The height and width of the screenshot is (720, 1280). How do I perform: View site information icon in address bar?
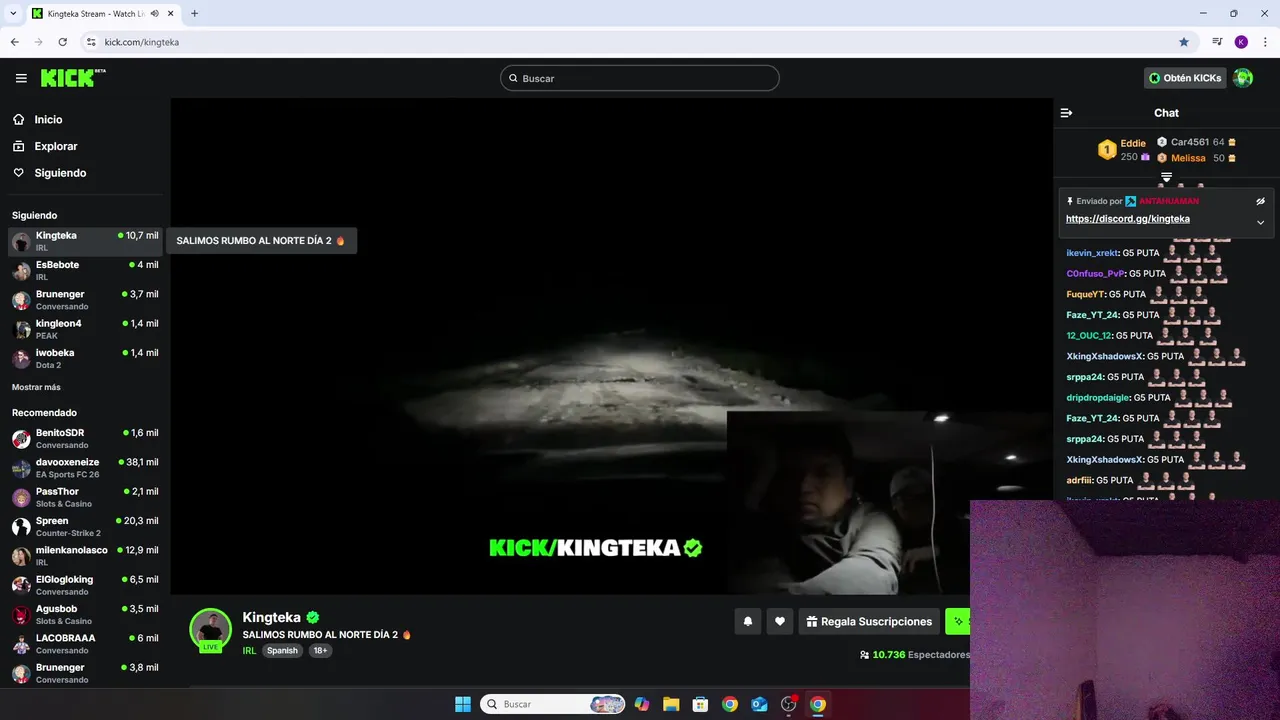(x=91, y=42)
